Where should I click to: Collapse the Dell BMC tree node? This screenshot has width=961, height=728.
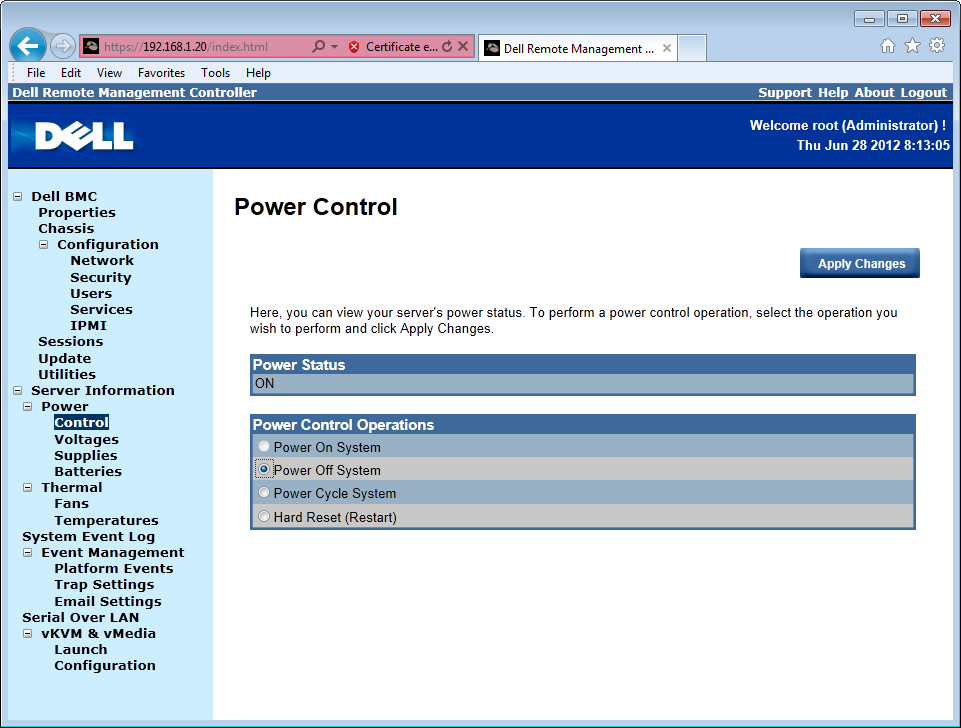(18, 197)
